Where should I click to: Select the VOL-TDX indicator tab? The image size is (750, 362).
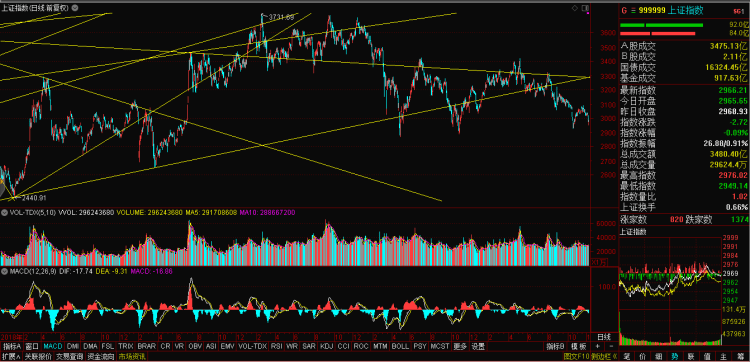(253, 346)
